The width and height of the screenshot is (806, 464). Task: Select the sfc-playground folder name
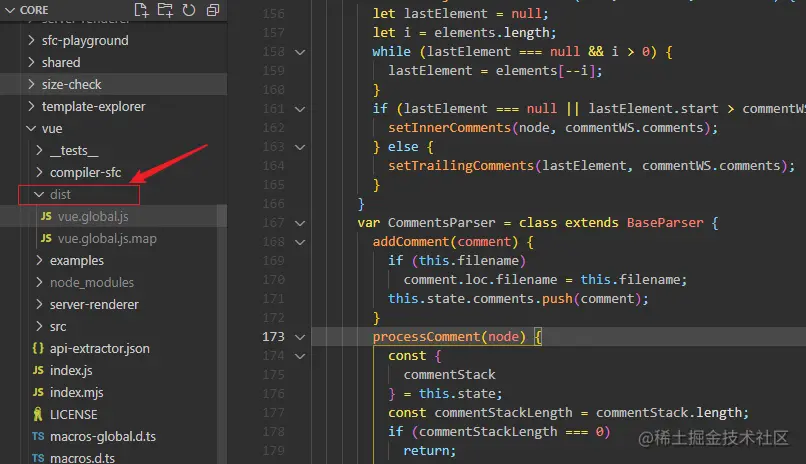(x=85, y=41)
